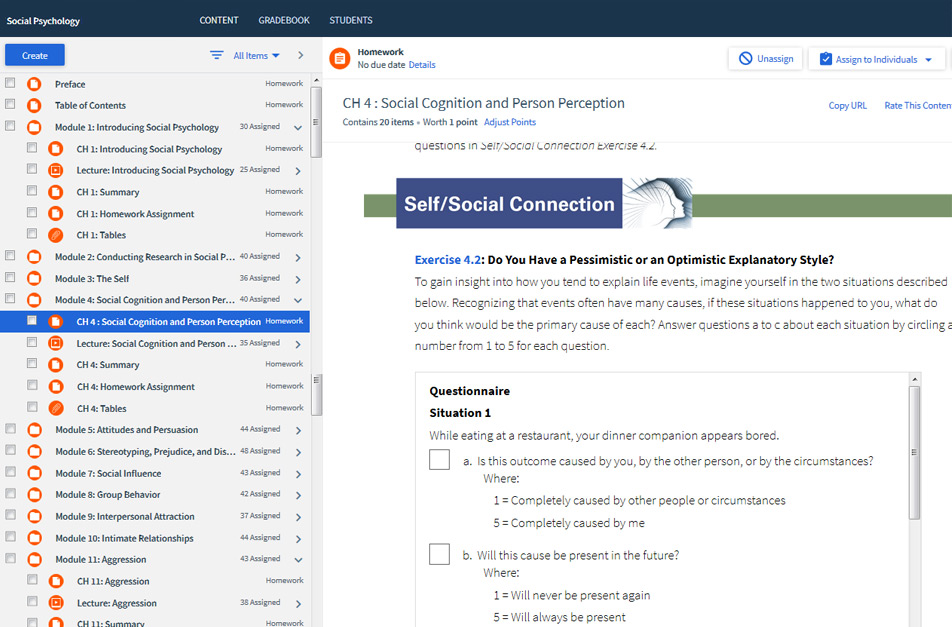The width and height of the screenshot is (952, 627).
Task: Click the Table of Contents item icon
Action: [34, 106]
